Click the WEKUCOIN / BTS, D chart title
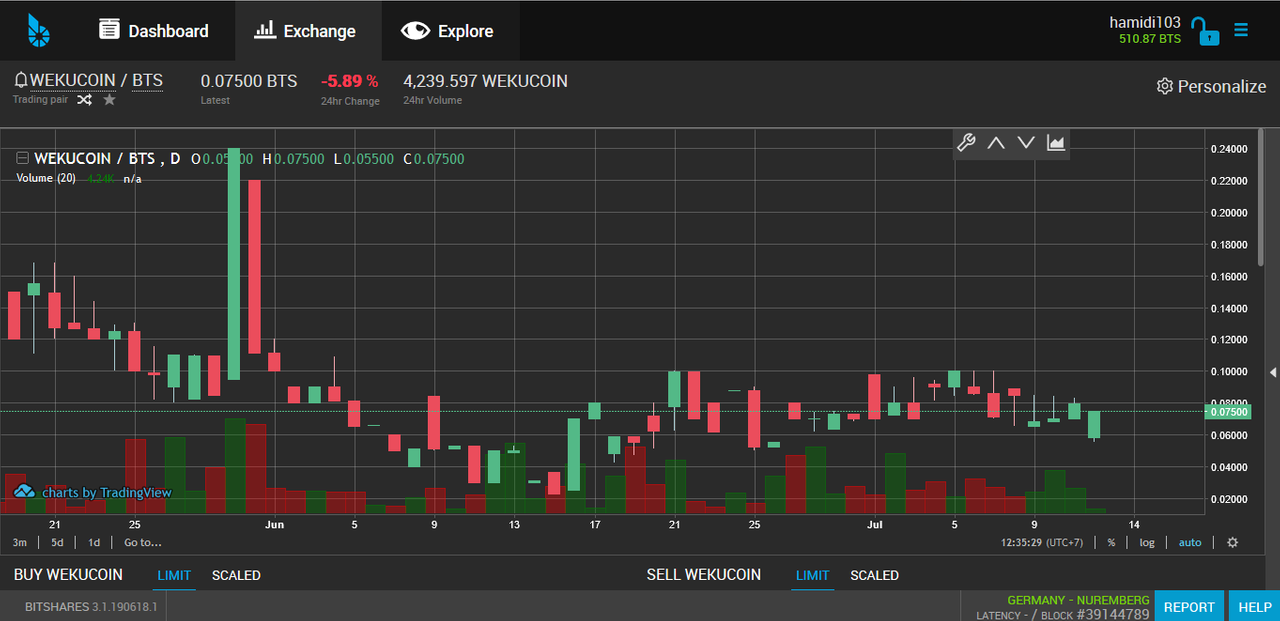Image resolution: width=1280 pixels, height=621 pixels. [107, 158]
